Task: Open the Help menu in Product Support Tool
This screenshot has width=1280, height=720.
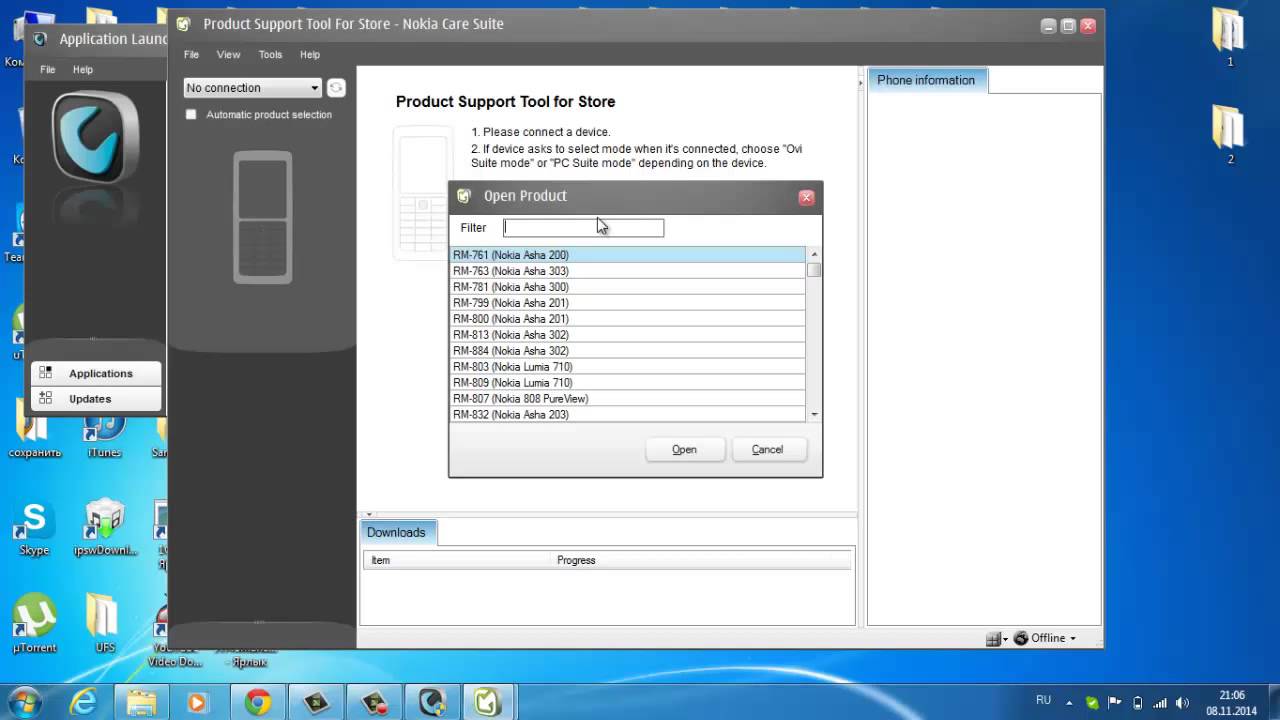Action: coord(310,55)
